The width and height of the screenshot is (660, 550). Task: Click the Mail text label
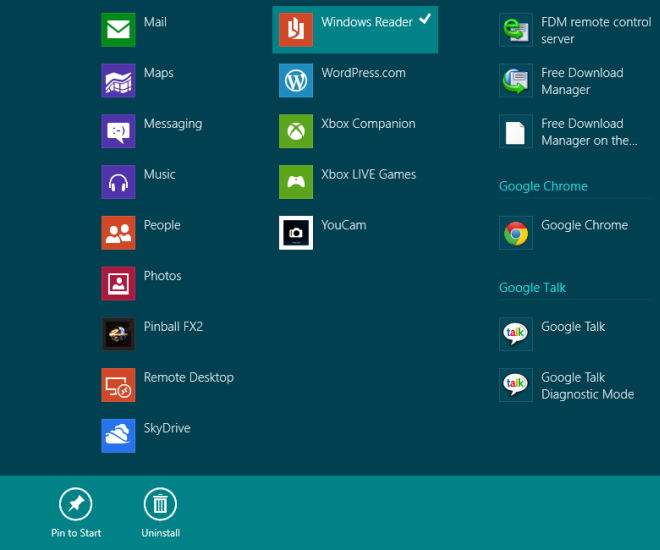point(155,22)
